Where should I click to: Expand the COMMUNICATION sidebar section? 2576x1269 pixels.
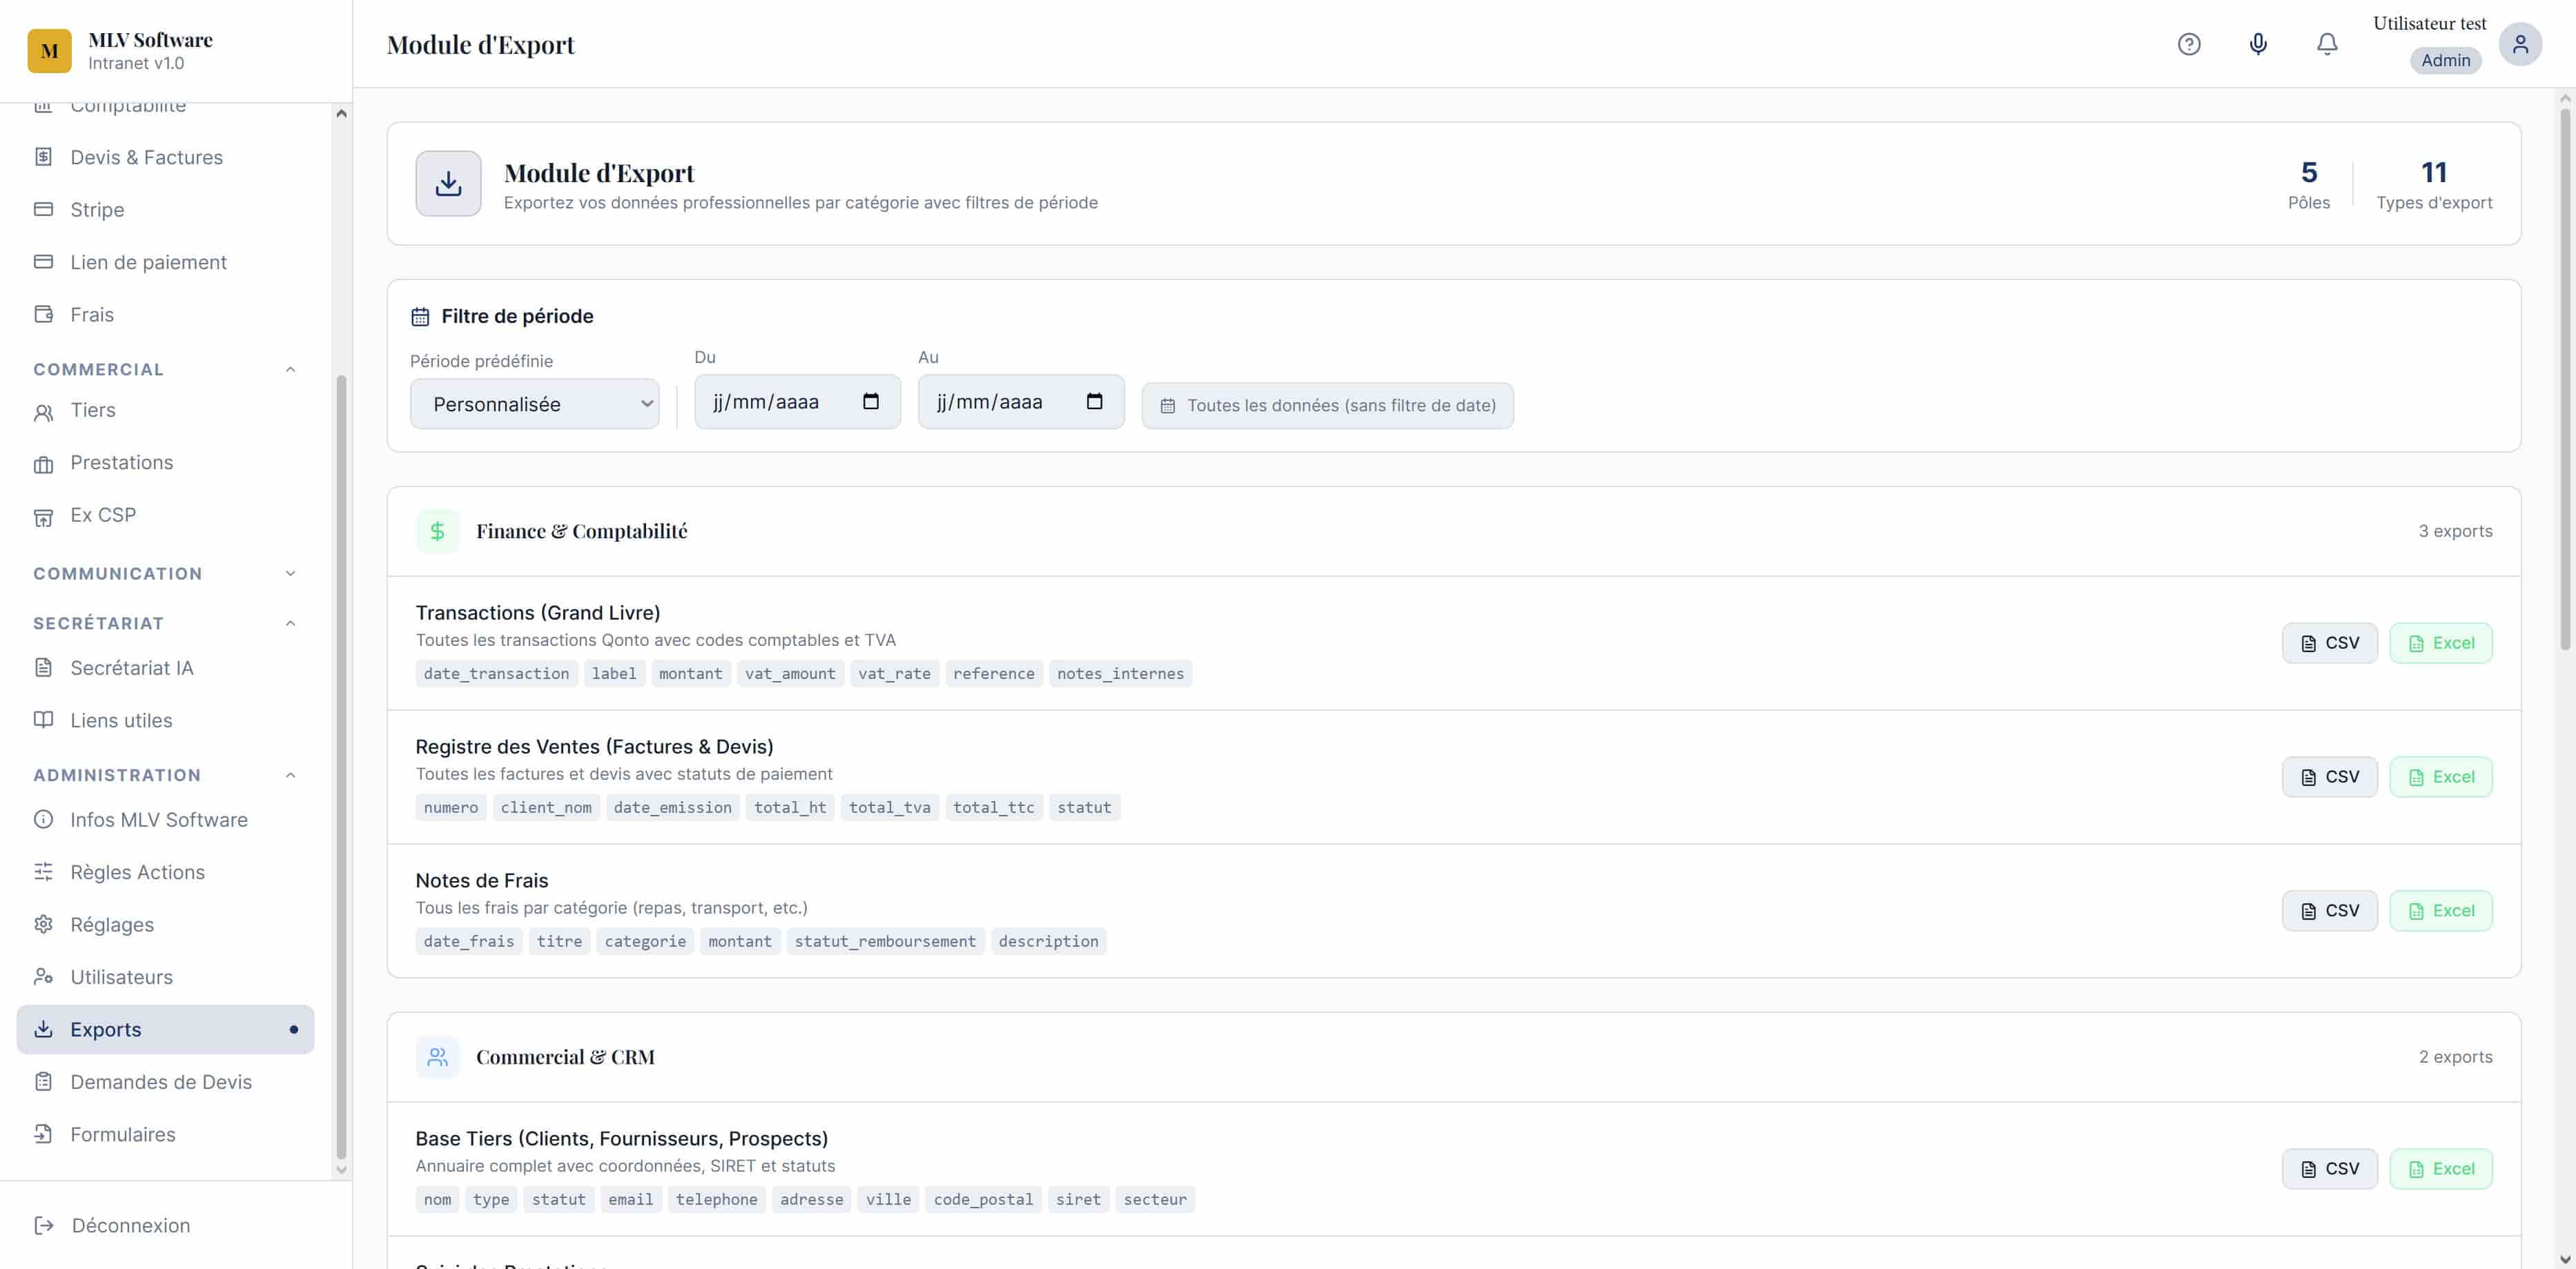point(166,573)
